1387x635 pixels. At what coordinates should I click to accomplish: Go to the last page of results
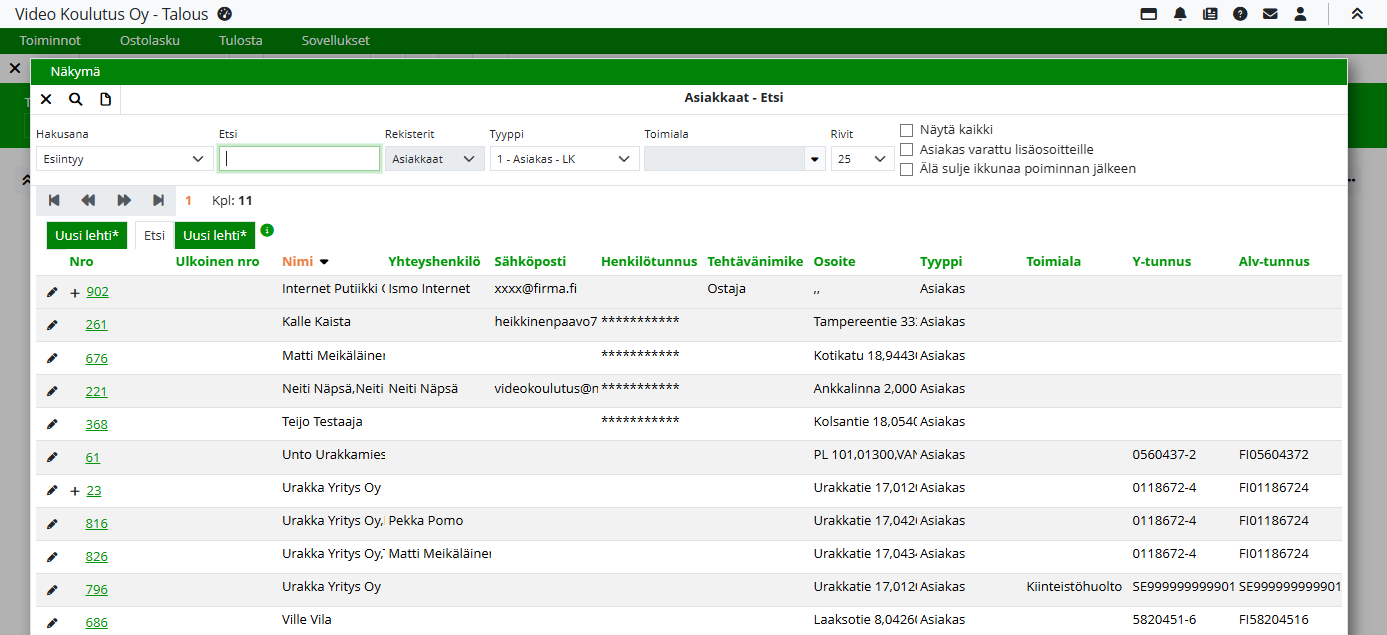click(x=158, y=200)
